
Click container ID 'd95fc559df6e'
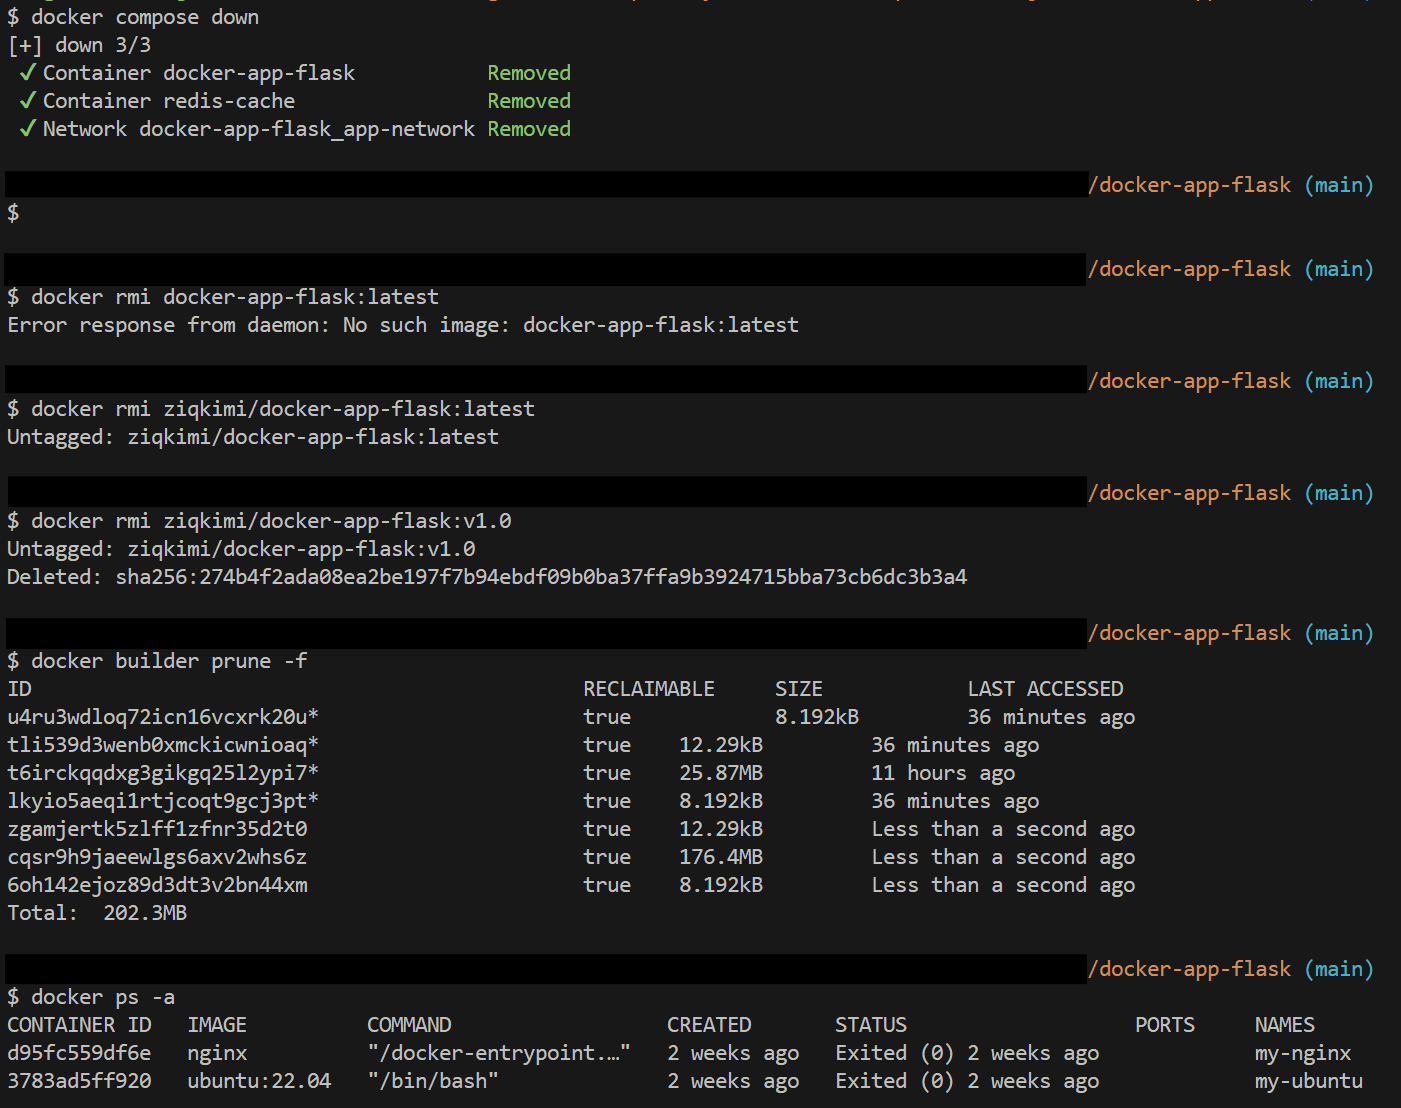pyautogui.click(x=79, y=1053)
